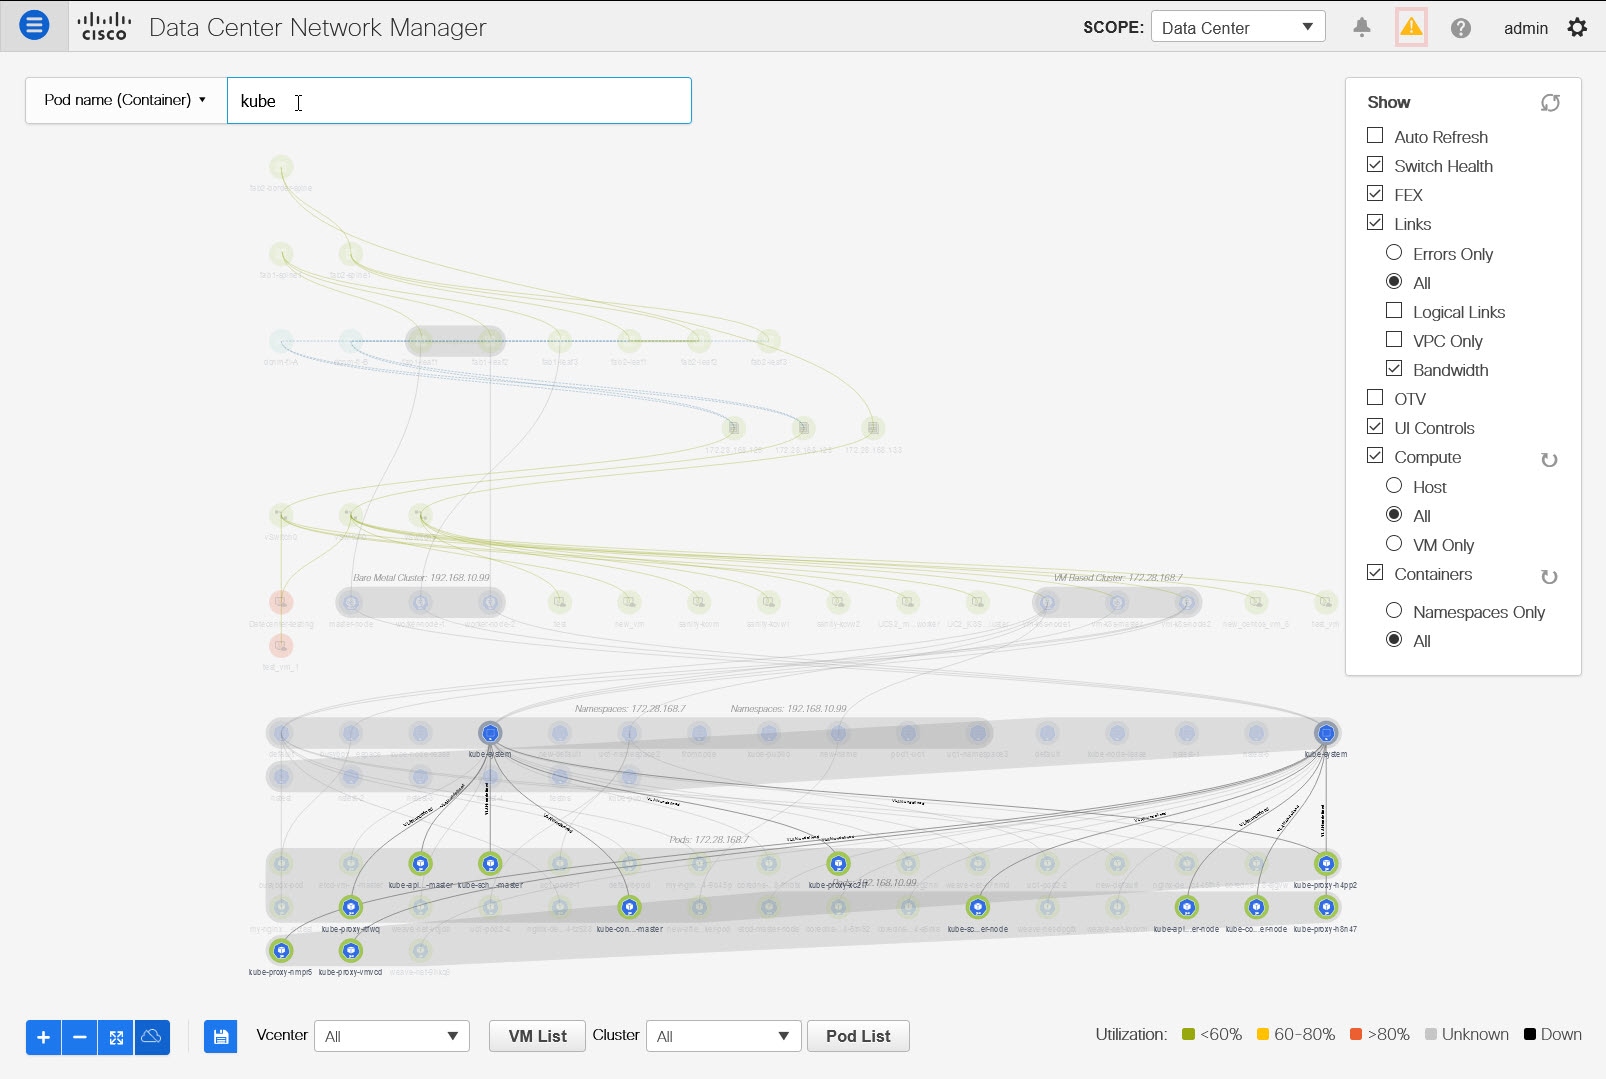Open the VM List

point(538,1036)
